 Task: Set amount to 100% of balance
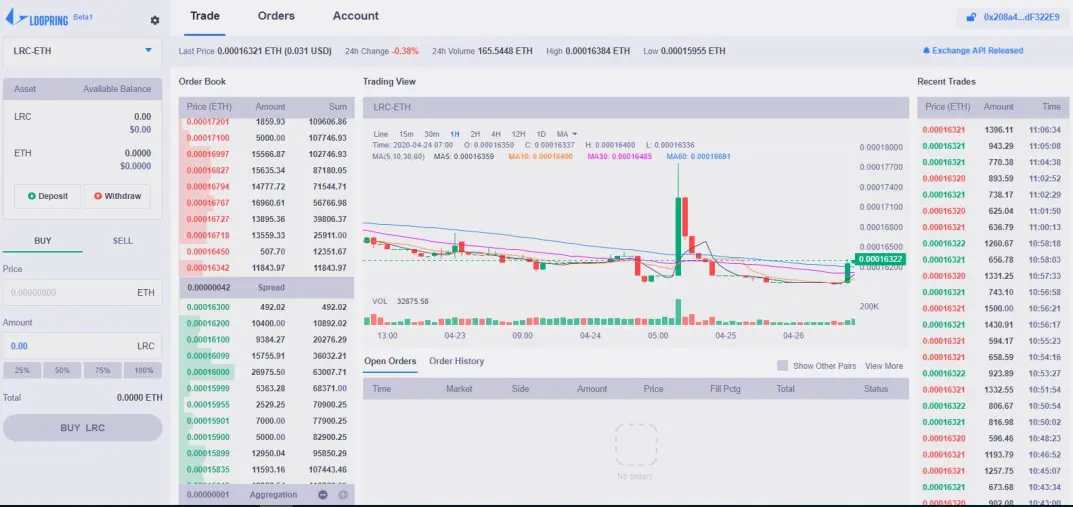coord(144,370)
